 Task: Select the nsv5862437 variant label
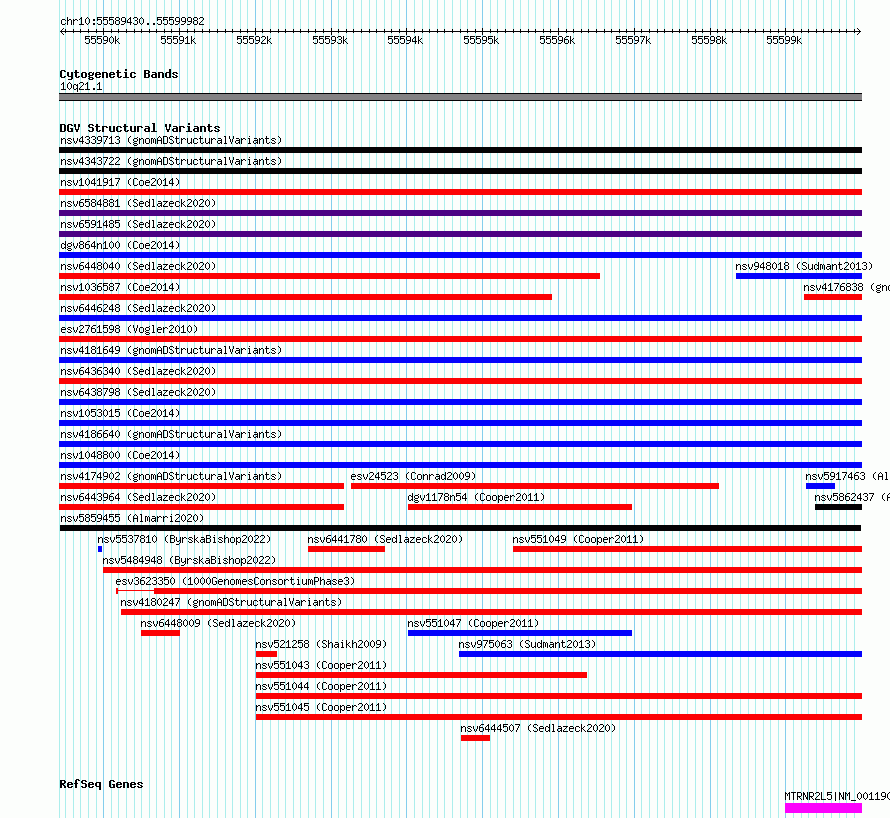click(x=851, y=497)
